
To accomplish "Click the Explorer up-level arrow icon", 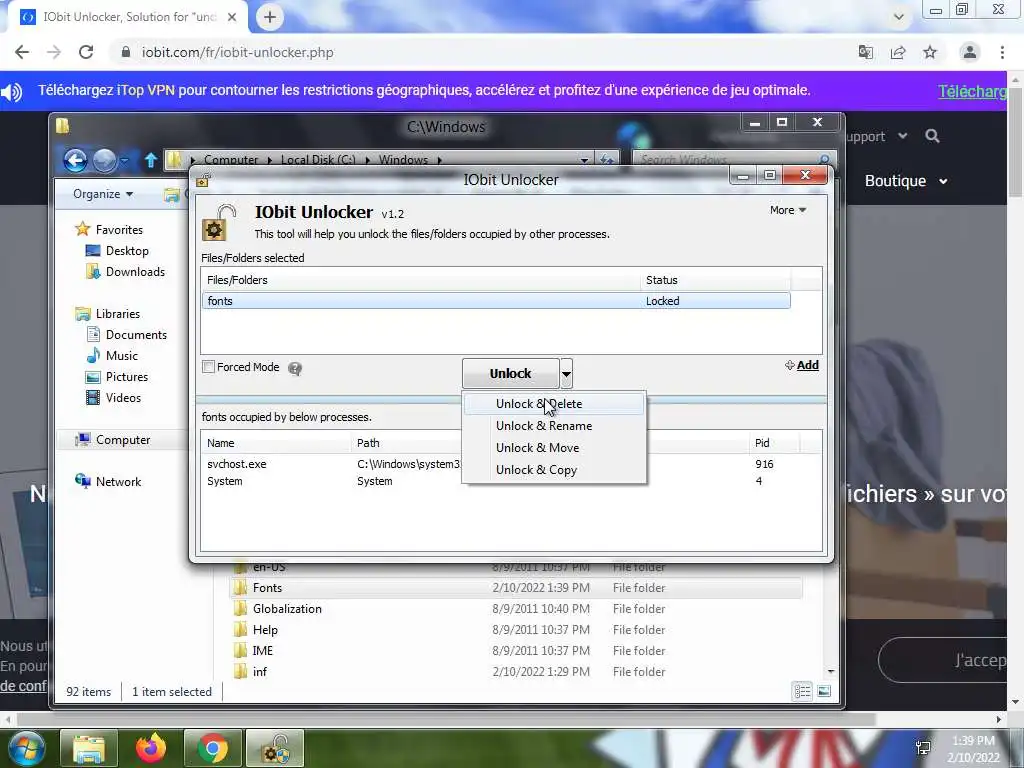I will point(151,160).
